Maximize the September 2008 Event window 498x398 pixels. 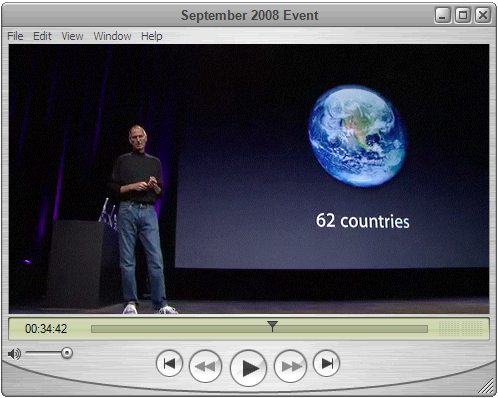[463, 15]
